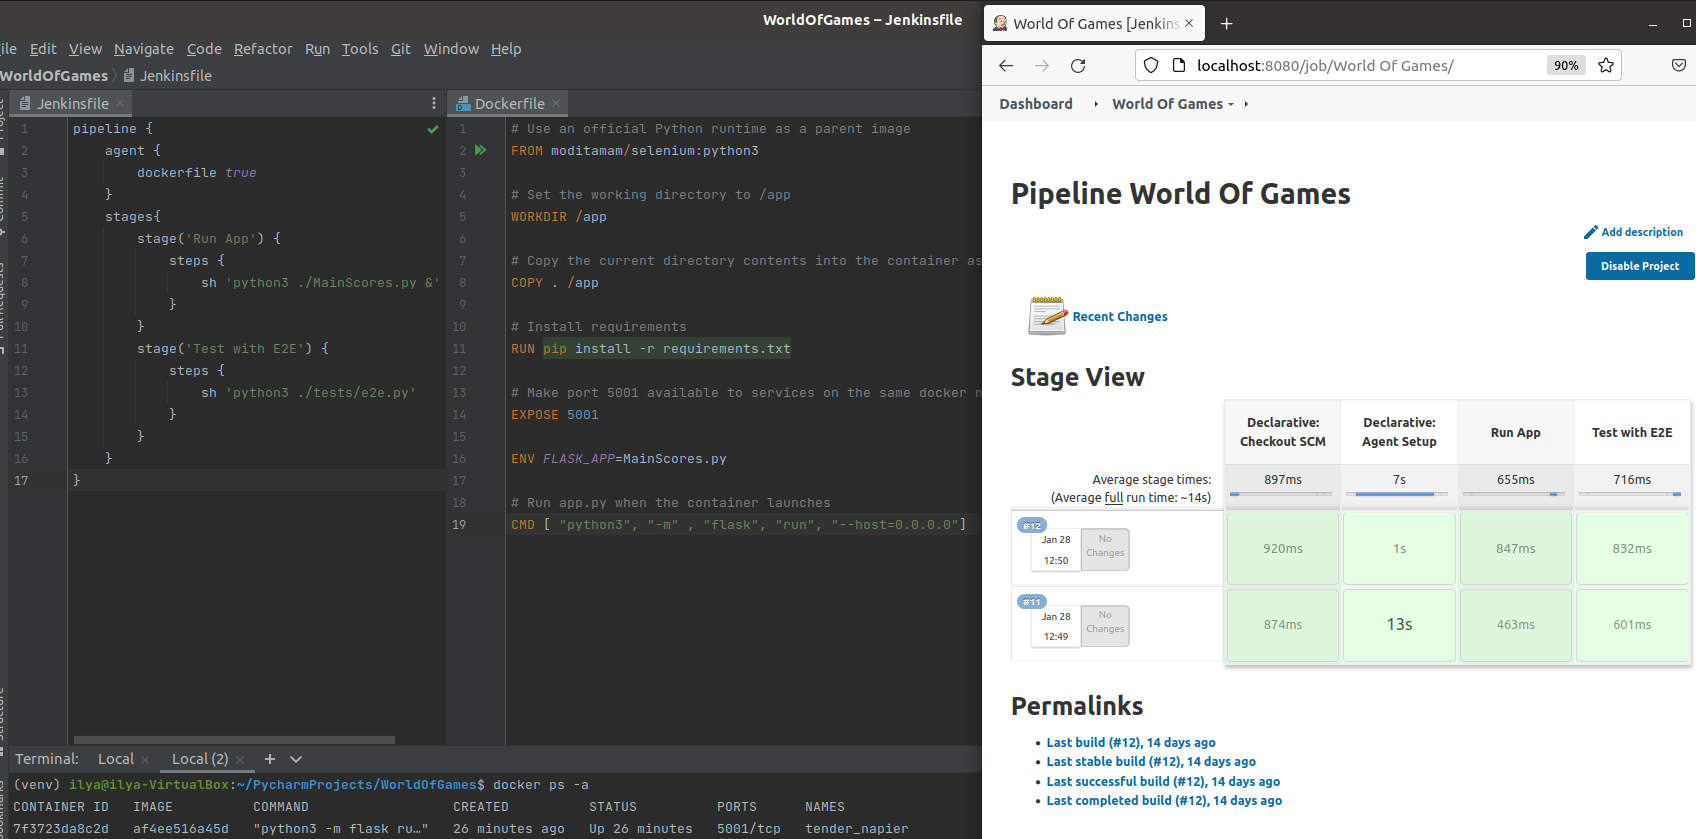
Task: Open the Edit menu
Action: pyautogui.click(x=43, y=49)
